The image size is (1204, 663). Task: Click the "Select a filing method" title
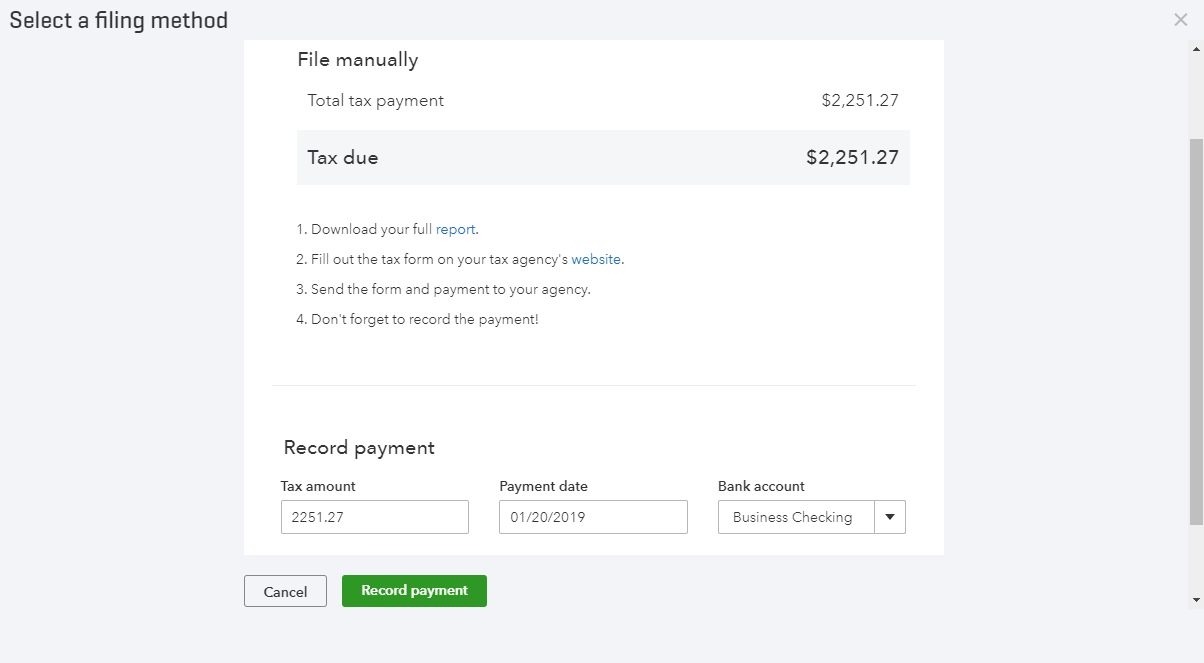pyautogui.click(x=119, y=20)
